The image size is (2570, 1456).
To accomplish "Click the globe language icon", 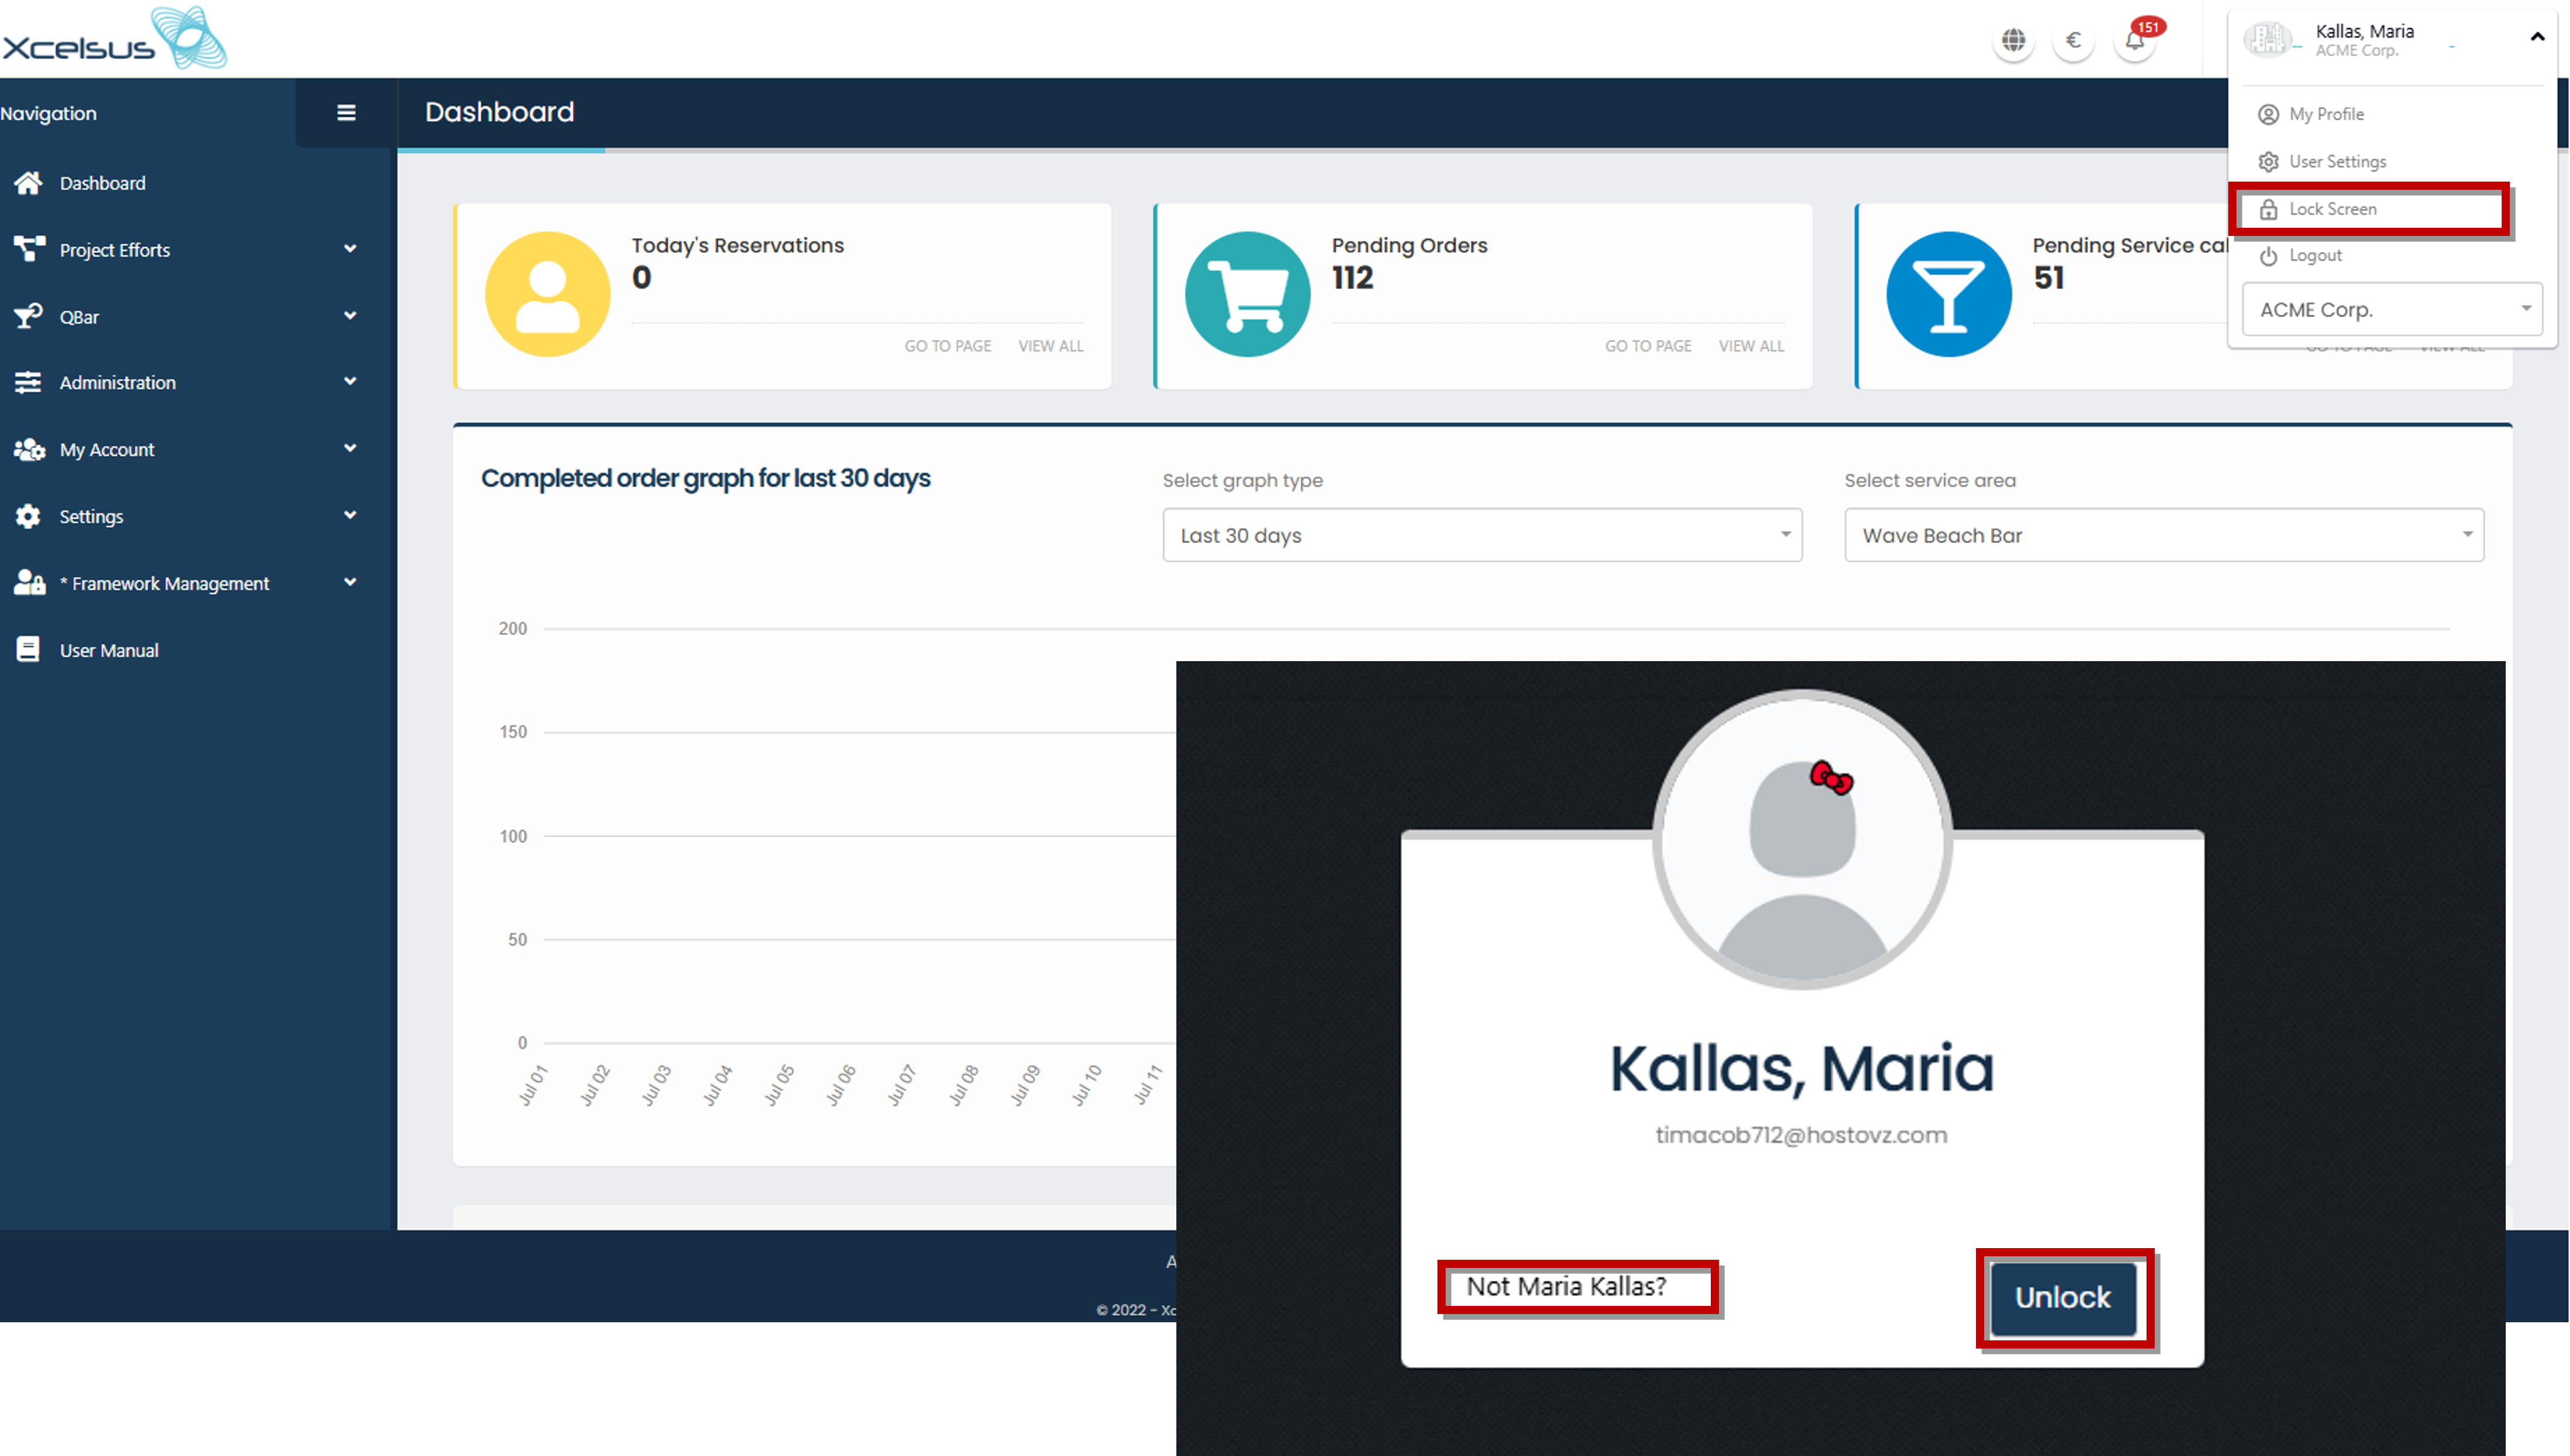I will [x=2013, y=40].
